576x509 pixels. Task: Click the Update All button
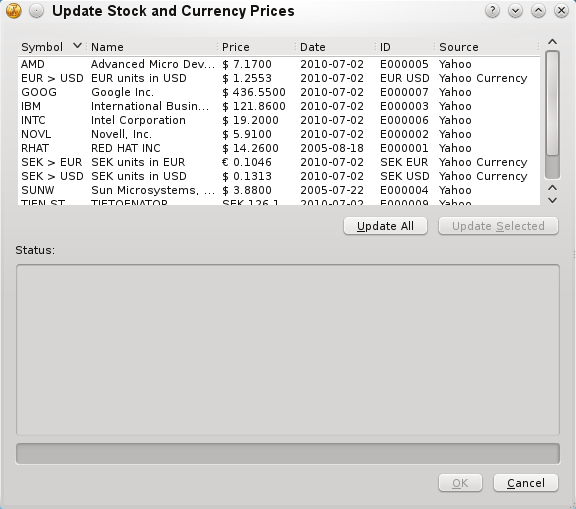(385, 226)
